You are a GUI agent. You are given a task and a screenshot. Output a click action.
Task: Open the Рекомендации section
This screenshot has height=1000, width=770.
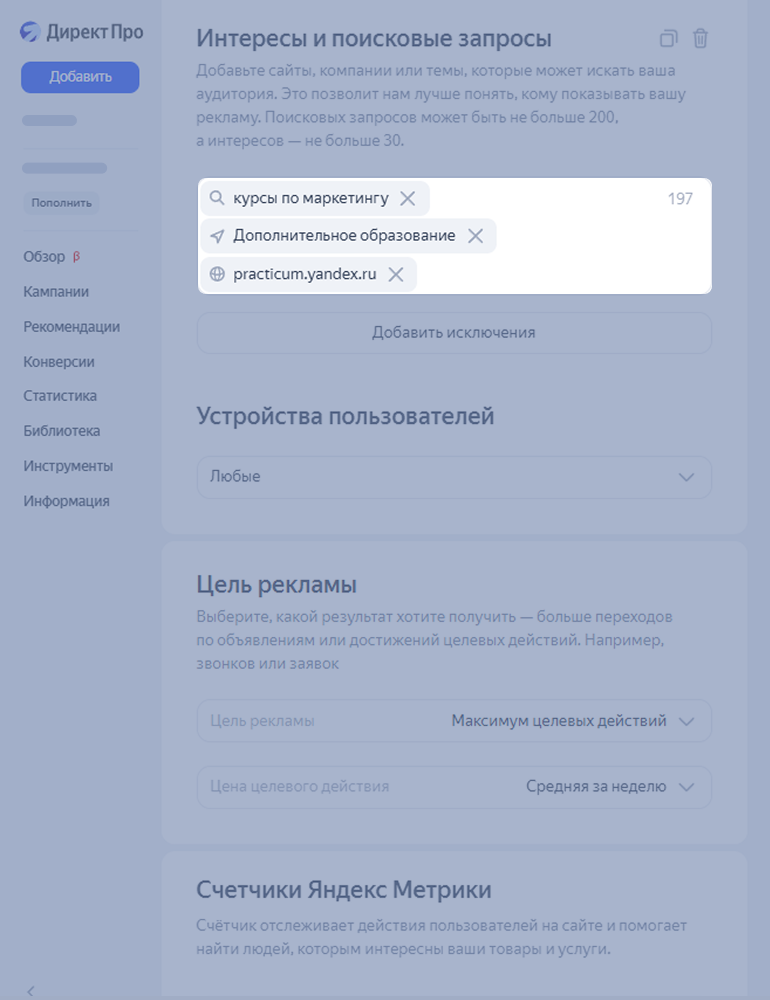point(71,327)
